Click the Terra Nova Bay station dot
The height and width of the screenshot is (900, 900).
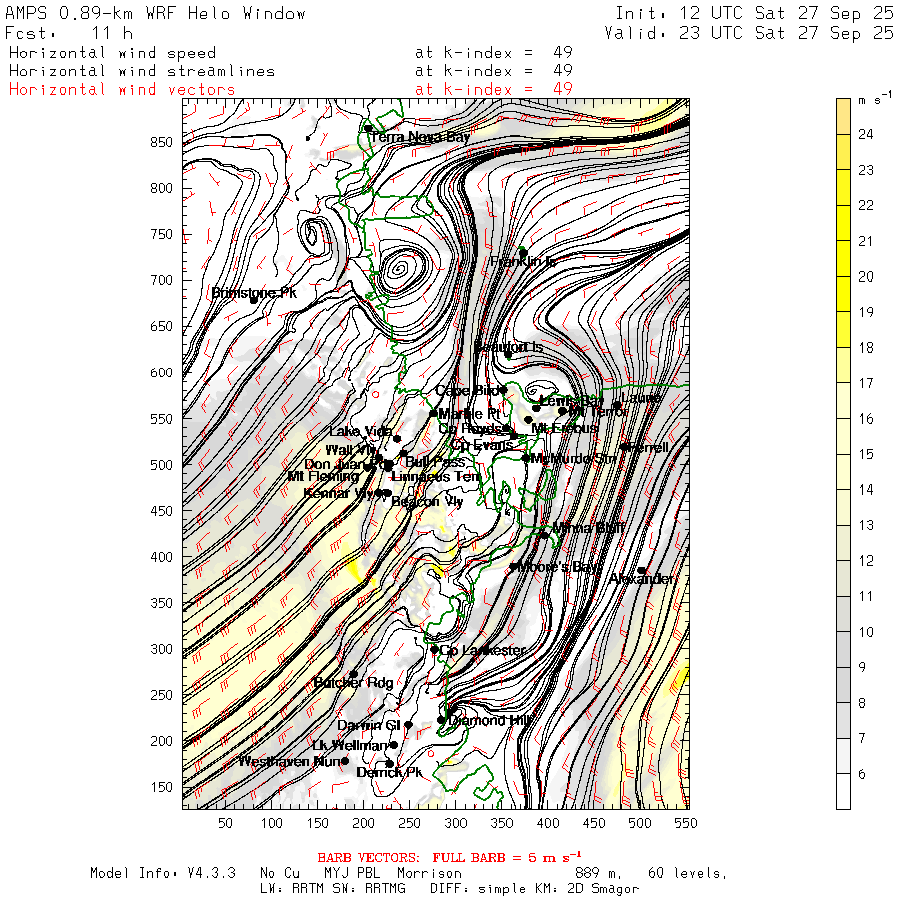pyautogui.click(x=368, y=128)
